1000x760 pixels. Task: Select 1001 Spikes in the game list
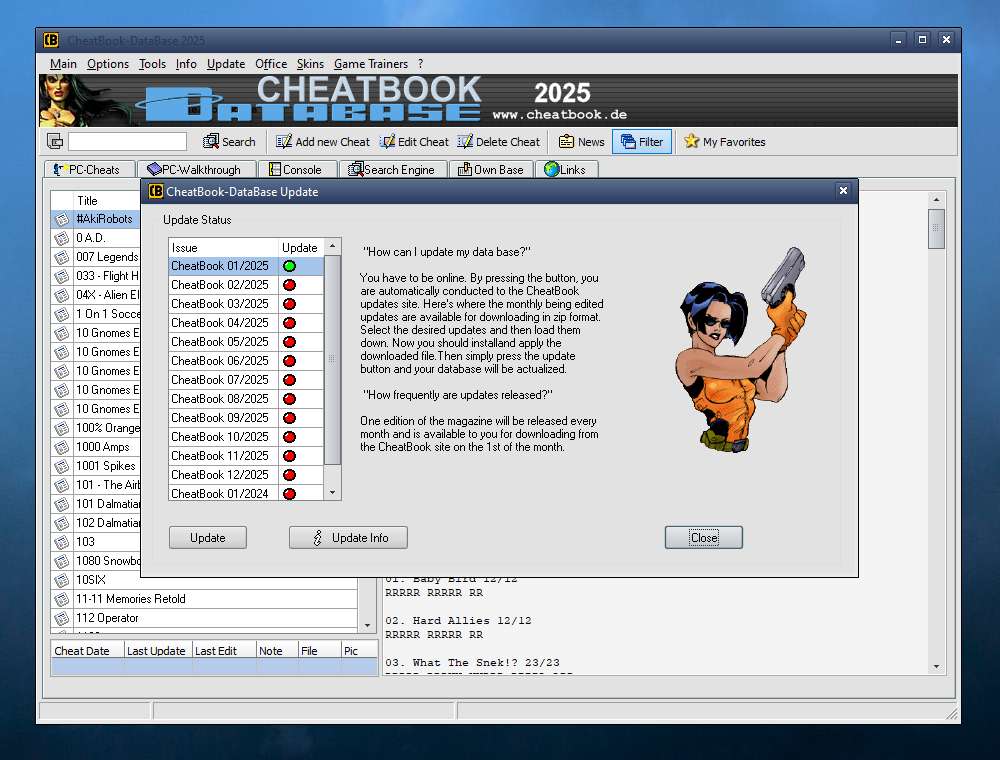[x=106, y=466]
